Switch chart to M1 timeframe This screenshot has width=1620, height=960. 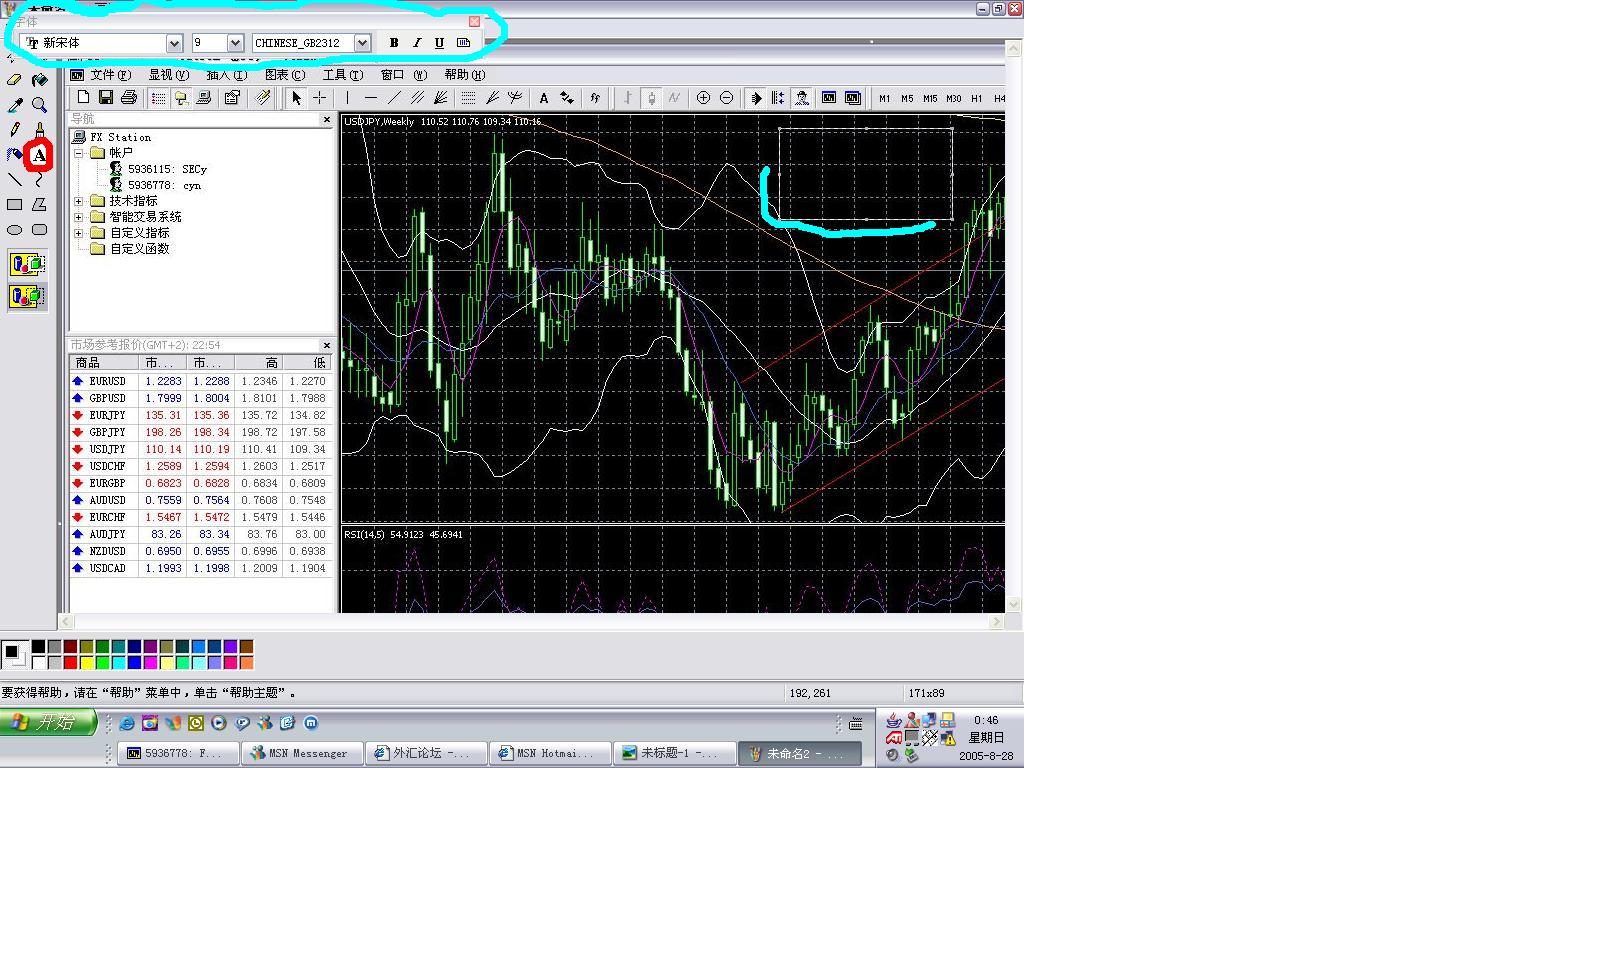tap(884, 98)
